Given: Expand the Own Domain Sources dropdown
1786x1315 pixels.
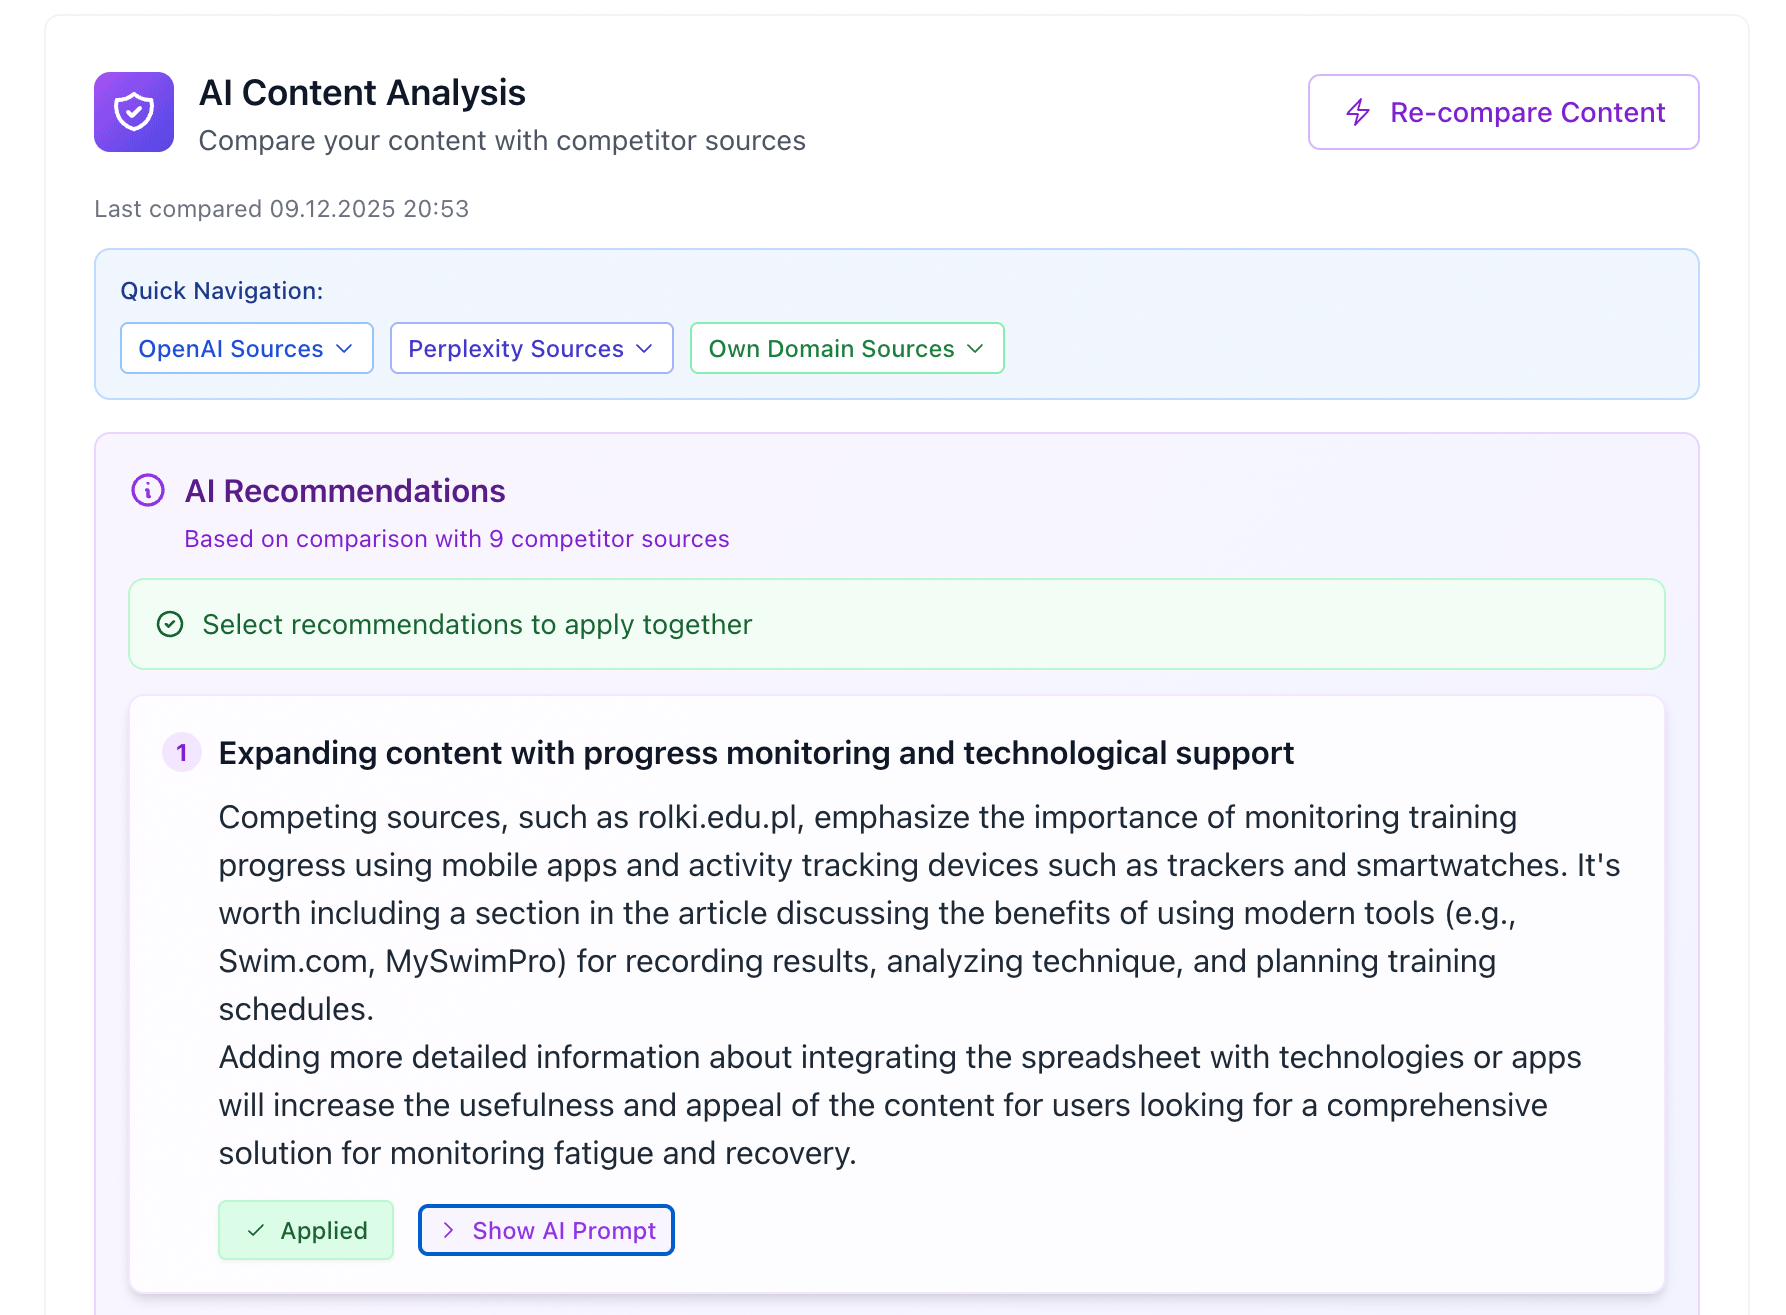Looking at the screenshot, I should (x=846, y=349).
